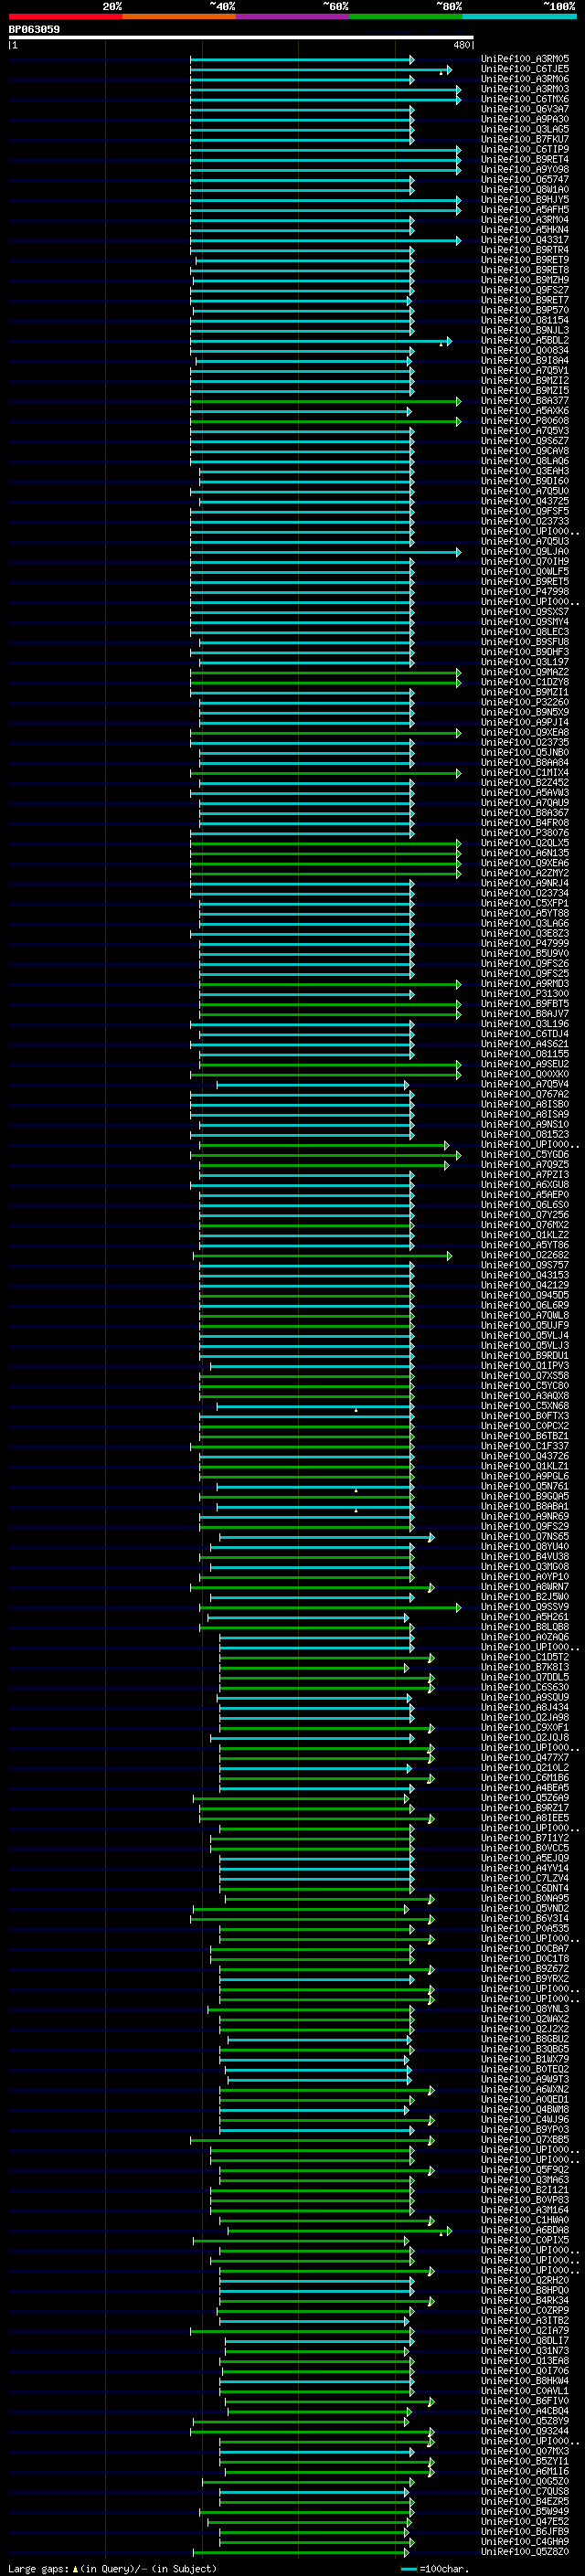Click the white query sequence bar

pos(241,38)
